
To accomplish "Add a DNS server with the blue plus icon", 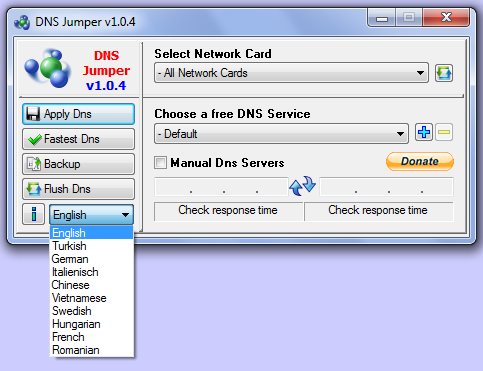I will 424,132.
